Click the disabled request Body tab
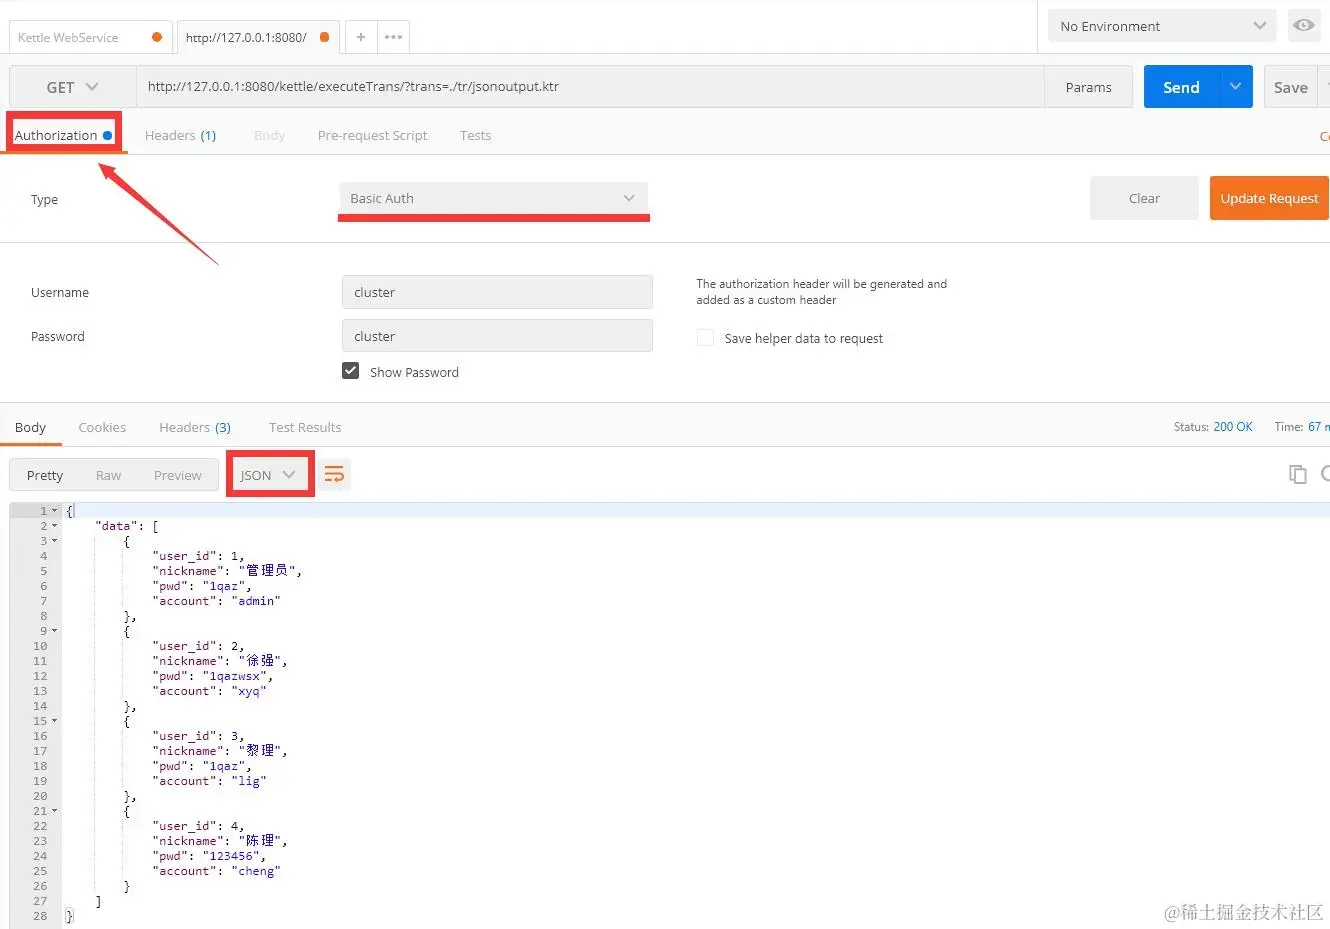Viewport: 1330px width, 929px height. click(x=269, y=135)
